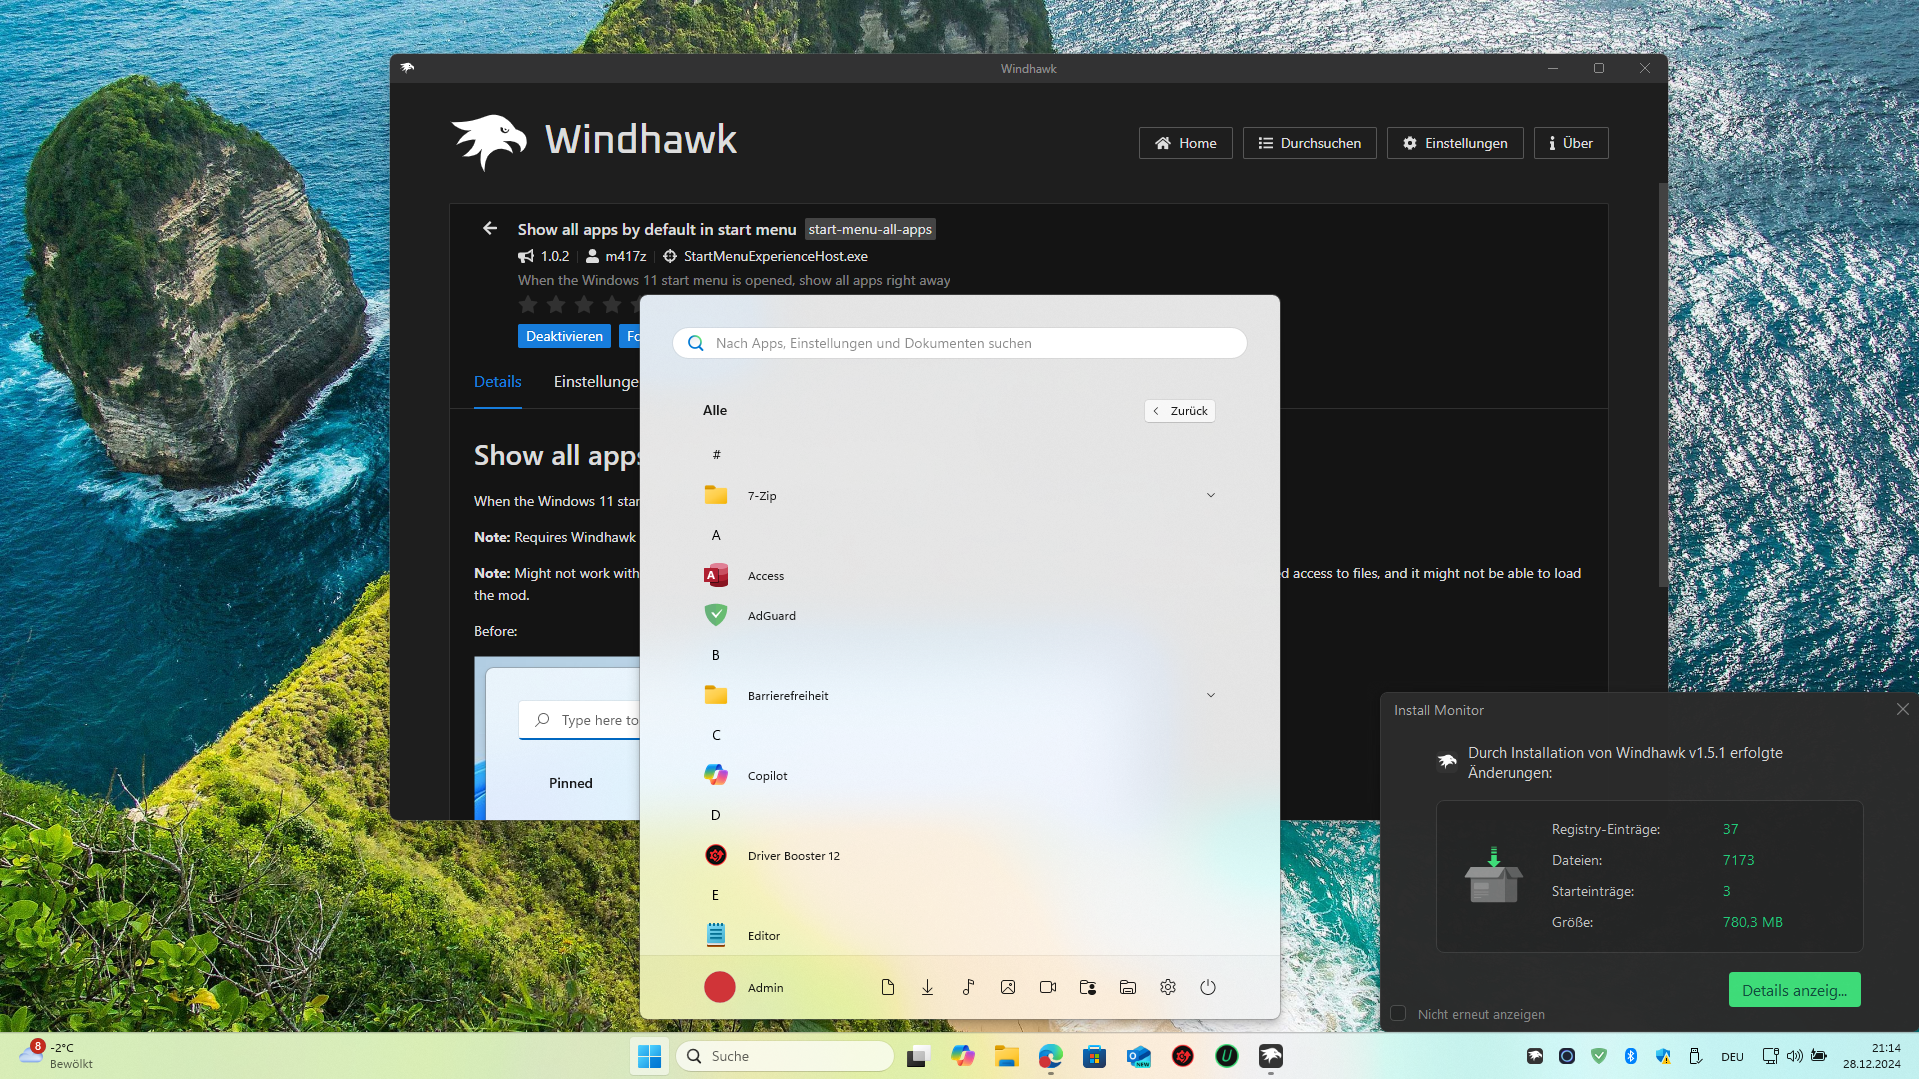This screenshot has height=1079, width=1919.
Task: Open Durchsuchen in Windhawk
Action: [x=1309, y=143]
